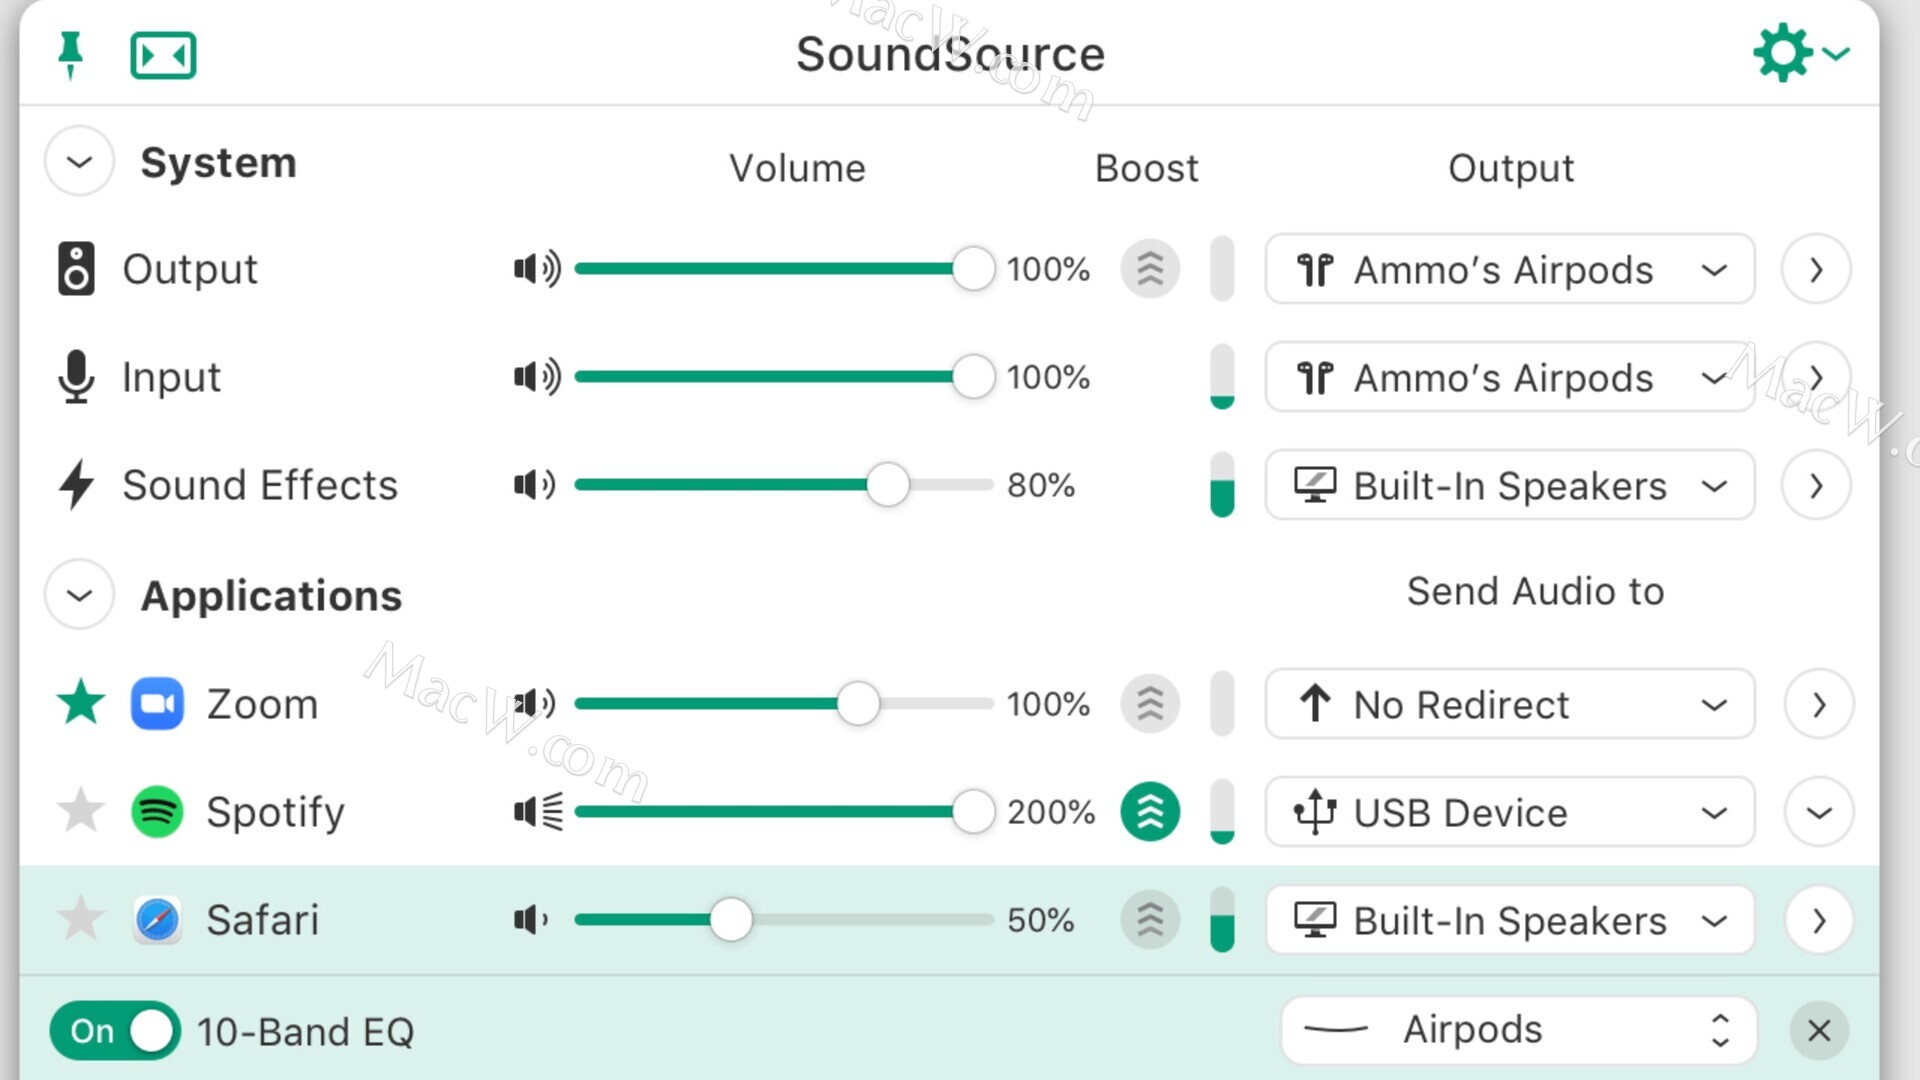The image size is (1920, 1080).
Task: Mute the system Input volume icon
Action: tap(537, 376)
